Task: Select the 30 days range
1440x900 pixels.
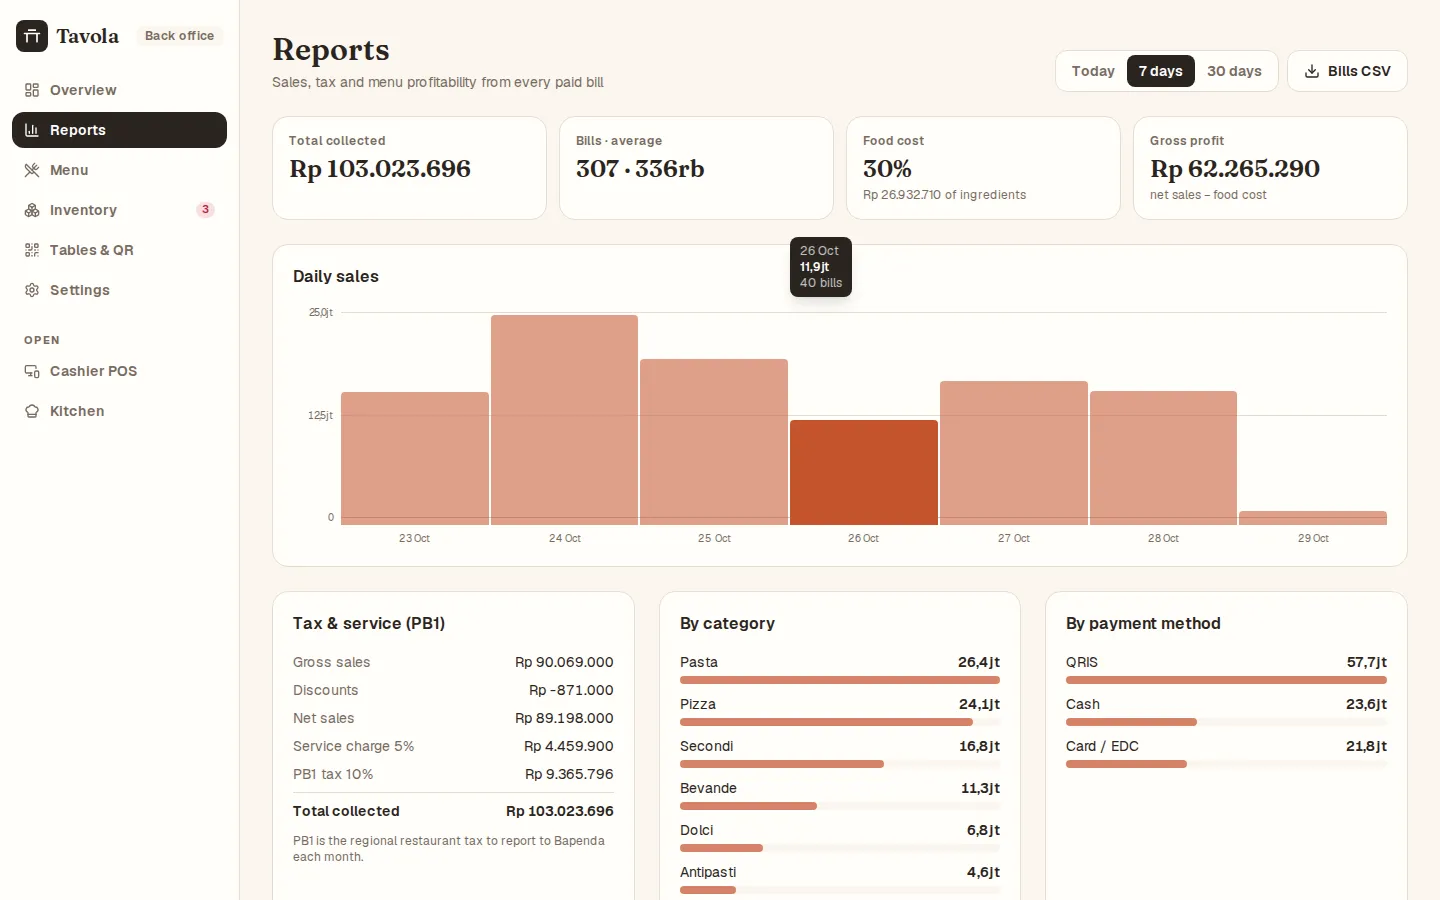Action: click(x=1234, y=71)
